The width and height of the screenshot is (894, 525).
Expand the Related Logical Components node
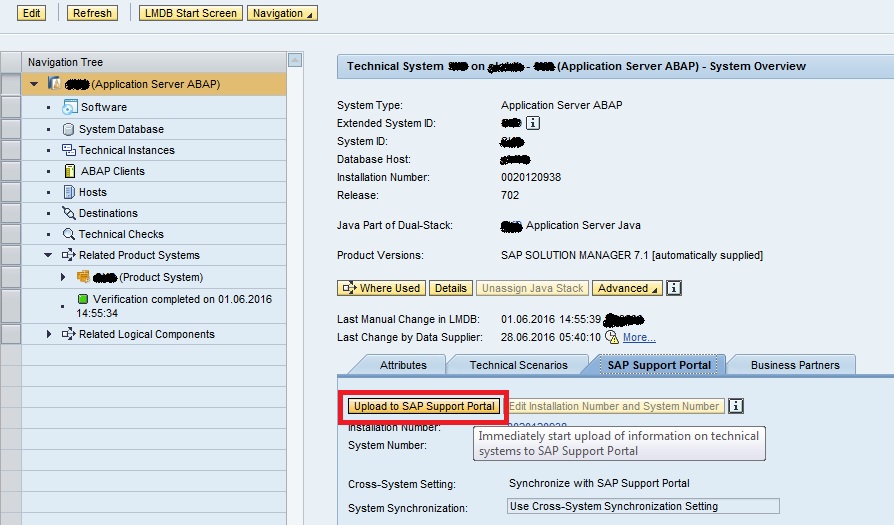click(x=48, y=334)
